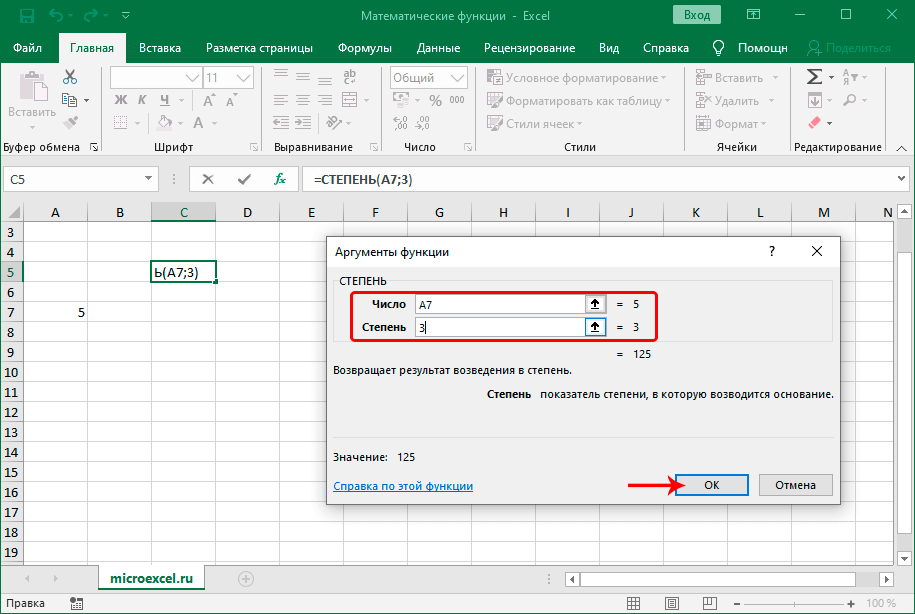Open the Справка по этой функции link
This screenshot has height=614, width=915.
coord(402,486)
